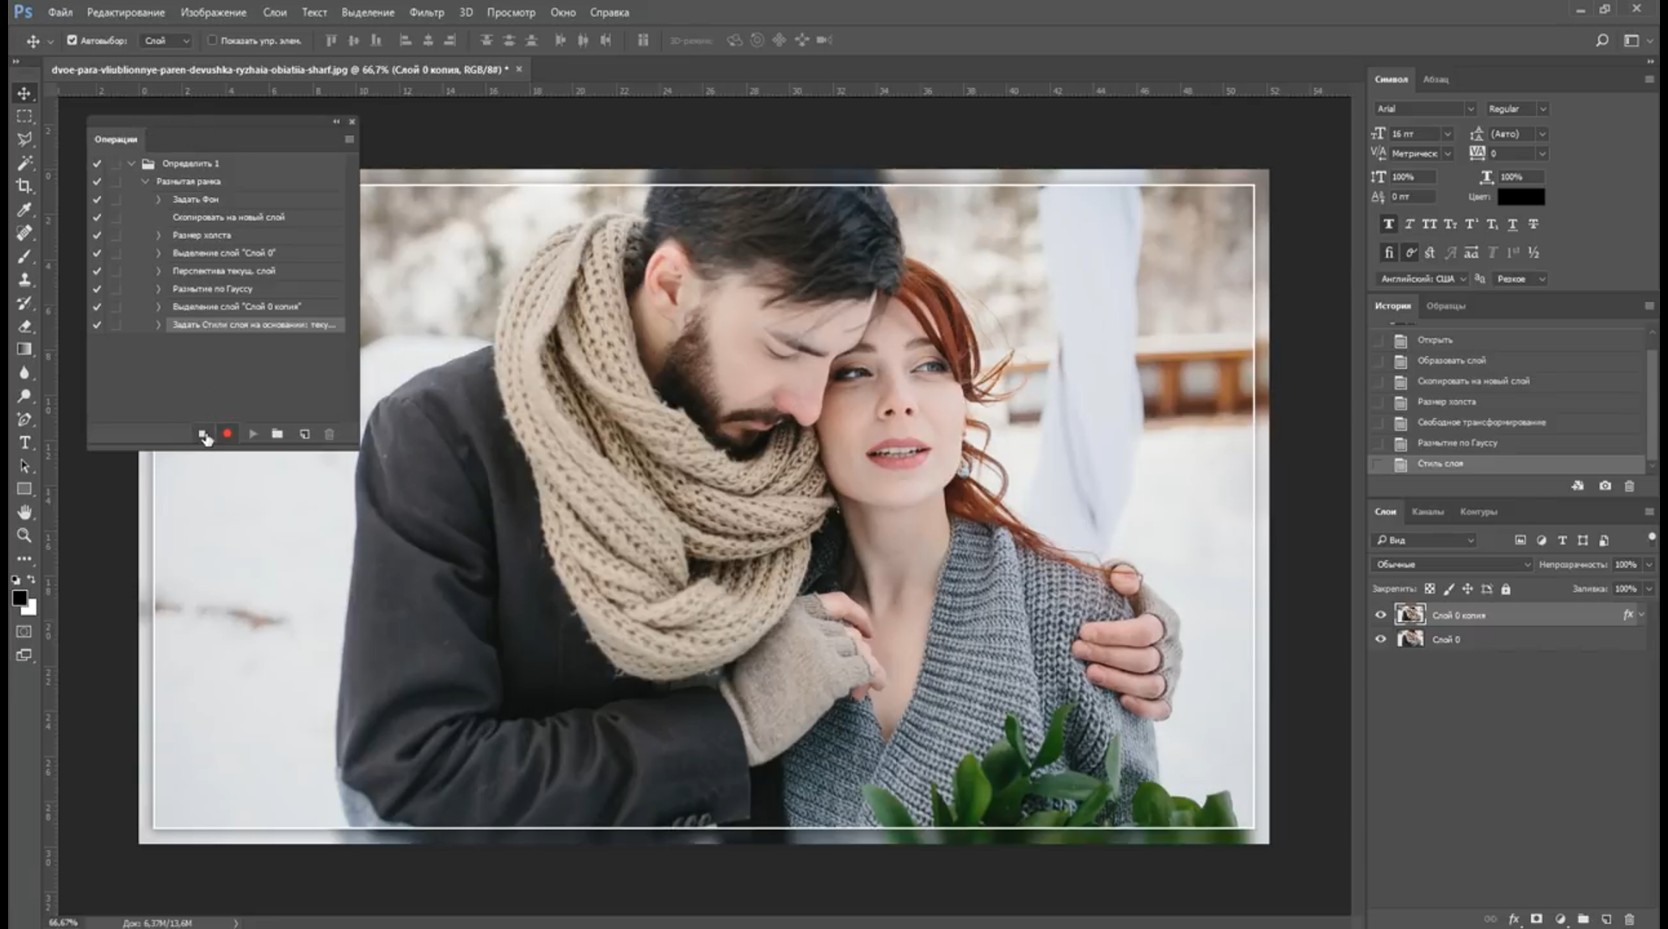This screenshot has height=929, width=1668.
Task: Add a layer style with fx button
Action: tap(1514, 919)
